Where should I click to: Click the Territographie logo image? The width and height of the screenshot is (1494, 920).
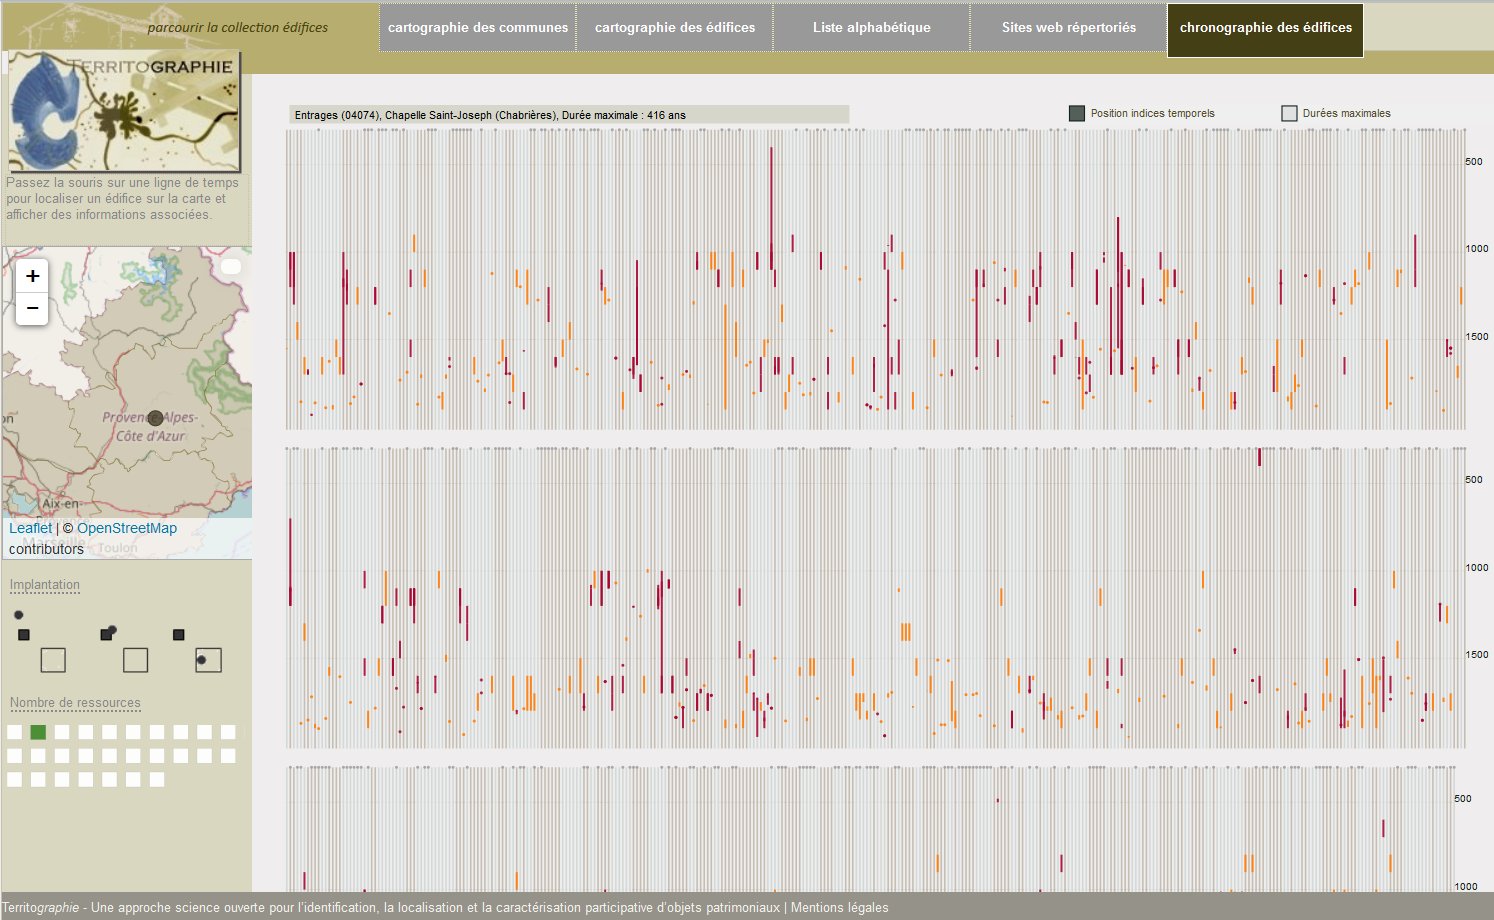click(125, 112)
